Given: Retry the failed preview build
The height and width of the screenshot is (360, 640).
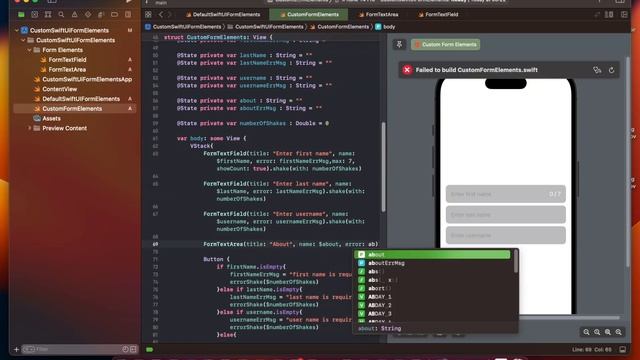Looking at the screenshot, I should point(611,70).
